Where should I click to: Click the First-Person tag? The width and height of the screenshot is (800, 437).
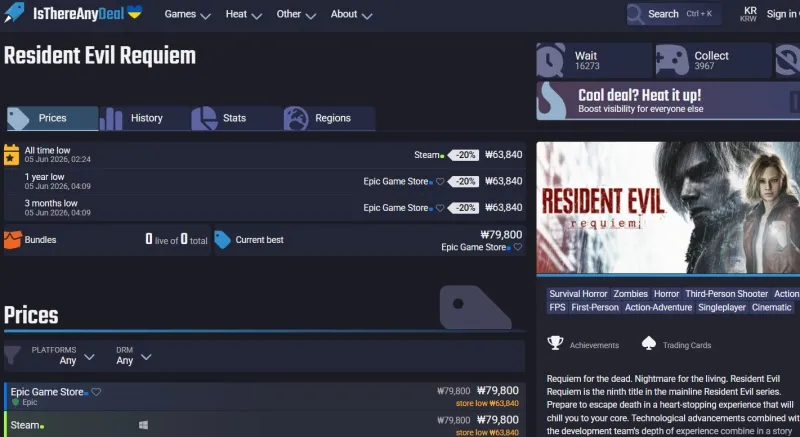tap(595, 307)
